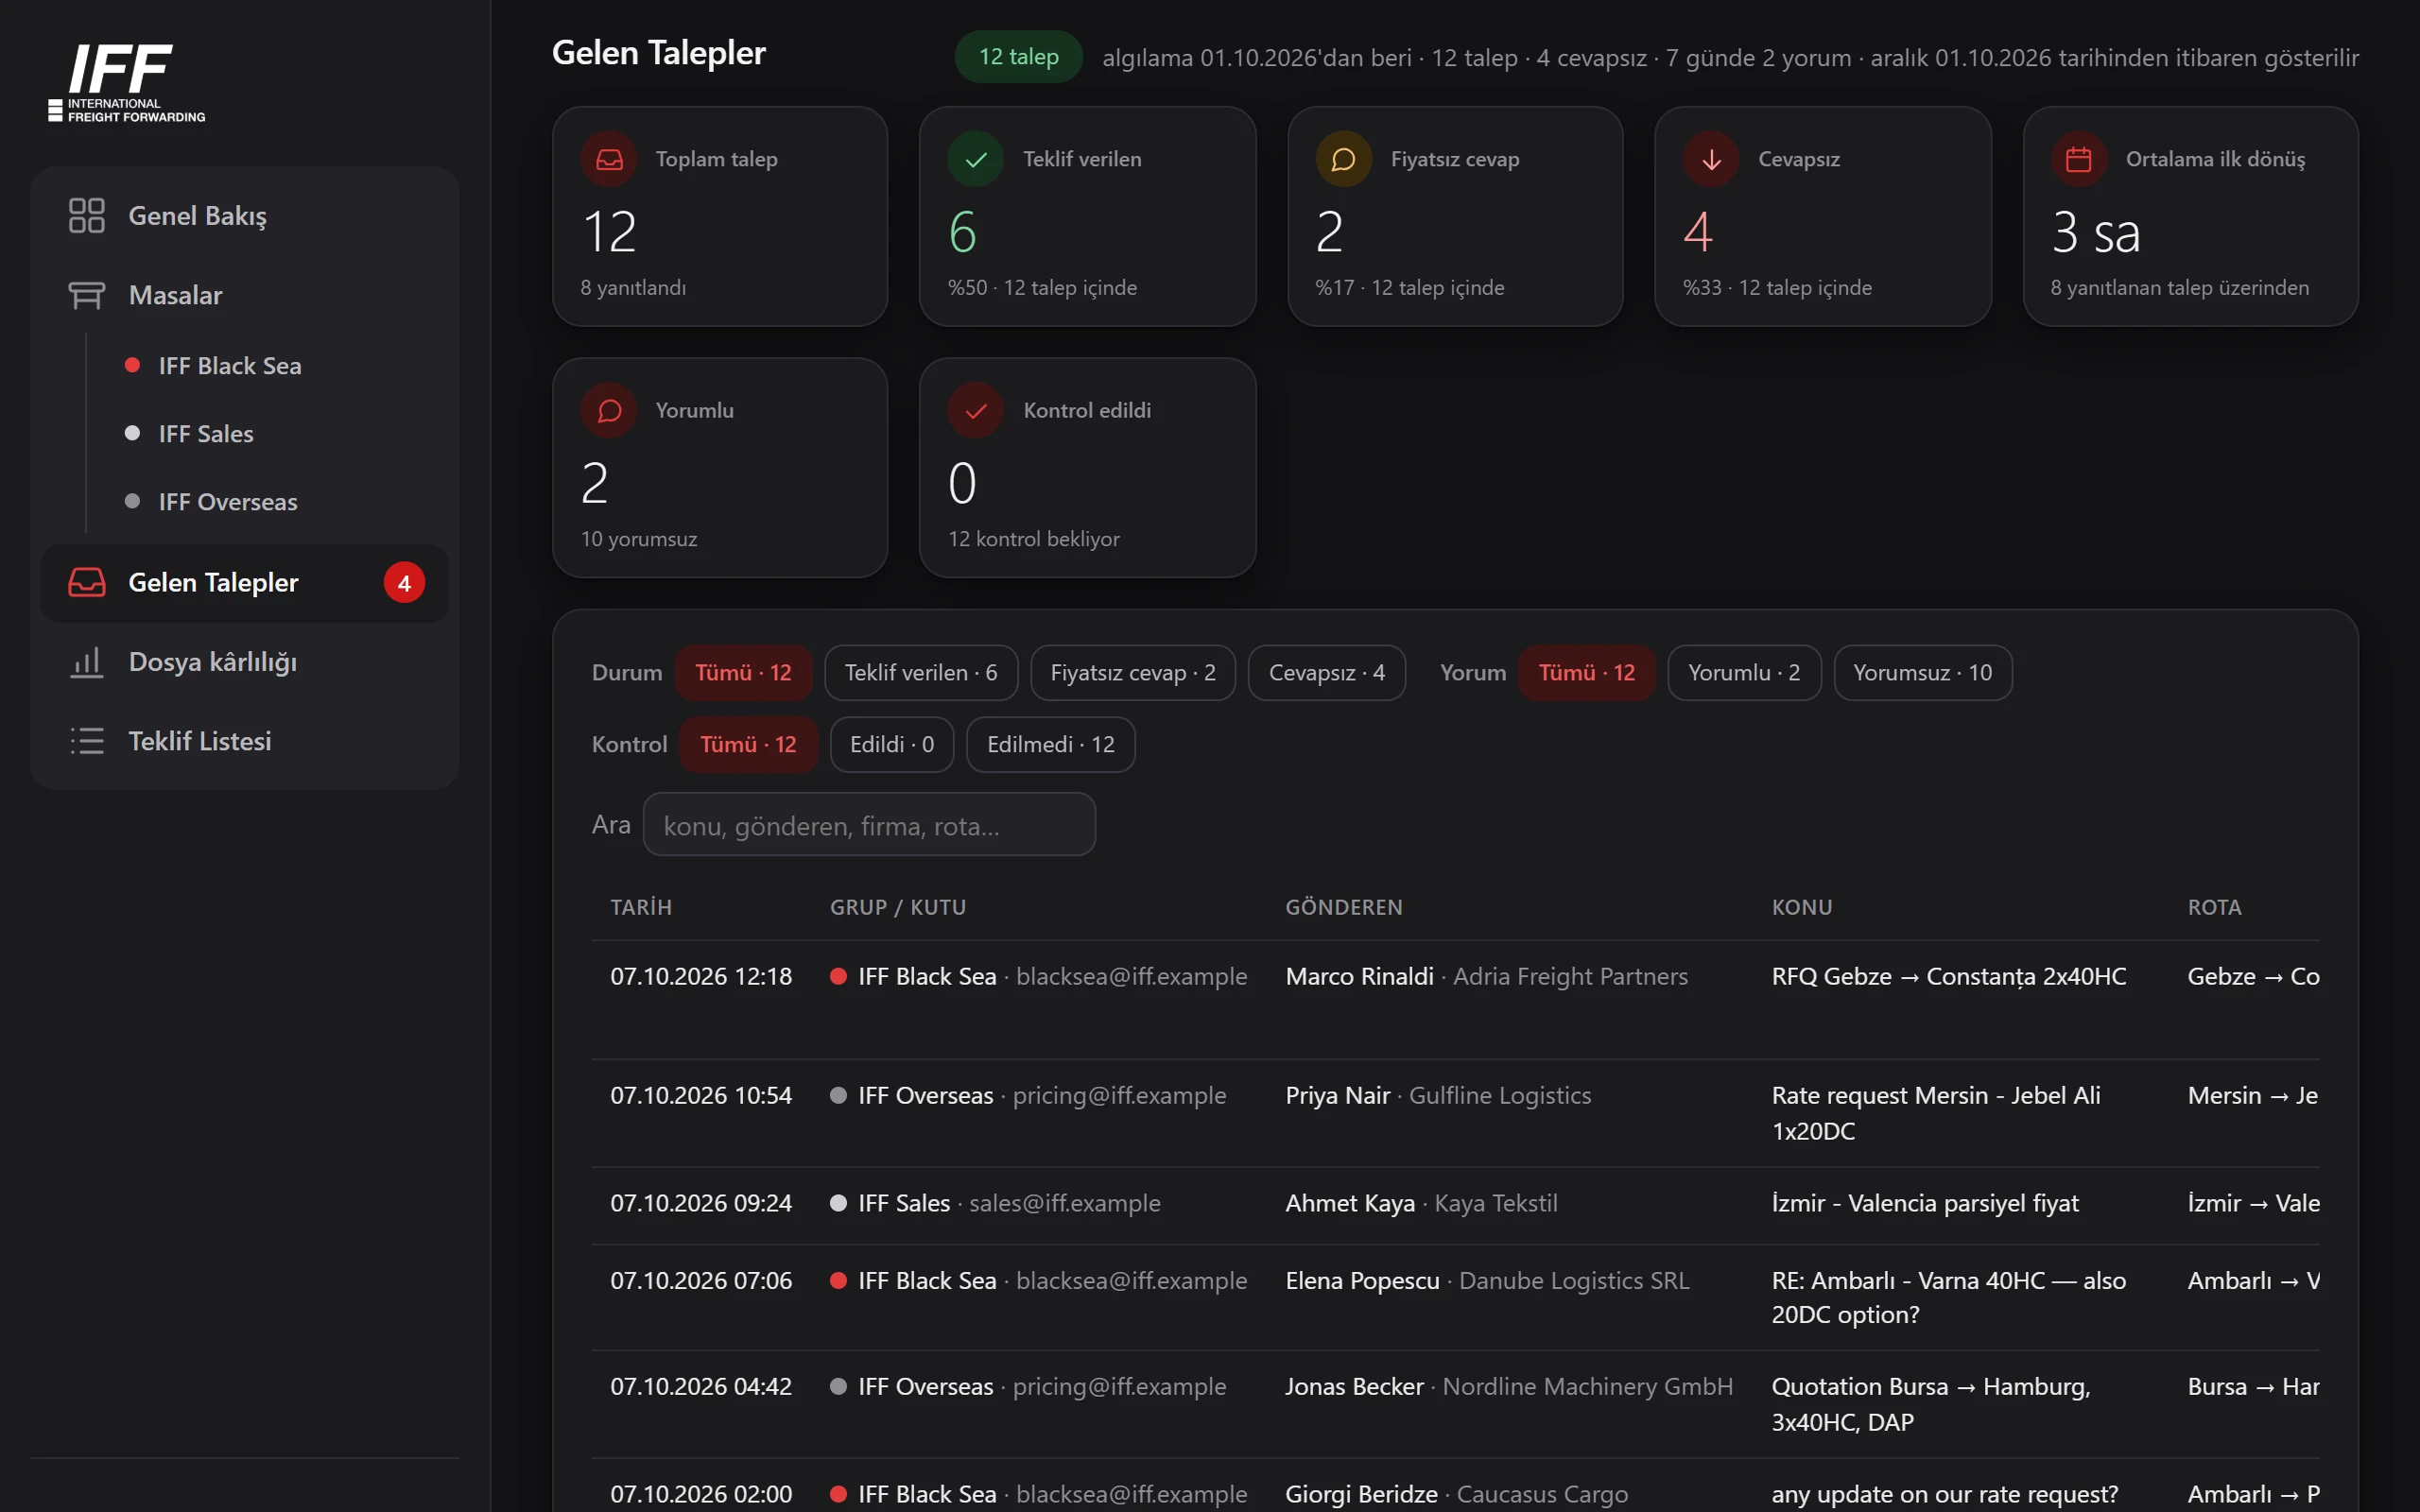This screenshot has width=2420, height=1512.
Task: Filter by Yorumsuz · 10
Action: (x=1923, y=673)
